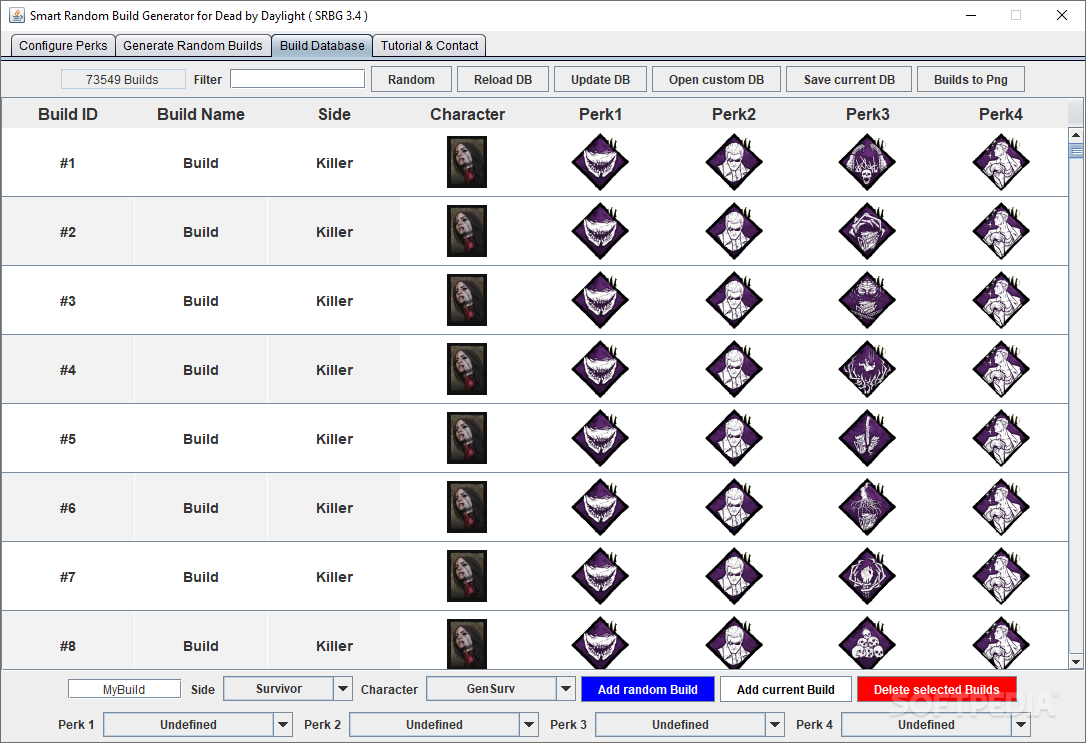Choose the Perk3 icon in build #3 row
Viewport: 1086px width, 743px height.
(867, 300)
